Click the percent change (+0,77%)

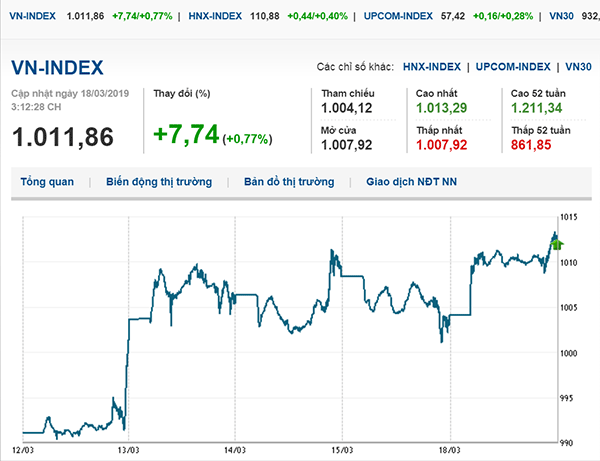coord(247,139)
